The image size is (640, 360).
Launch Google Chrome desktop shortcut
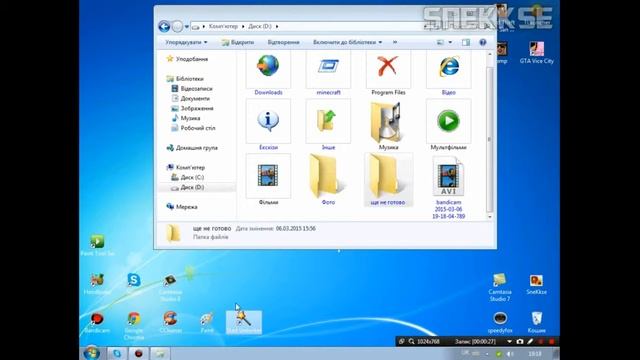point(133,325)
